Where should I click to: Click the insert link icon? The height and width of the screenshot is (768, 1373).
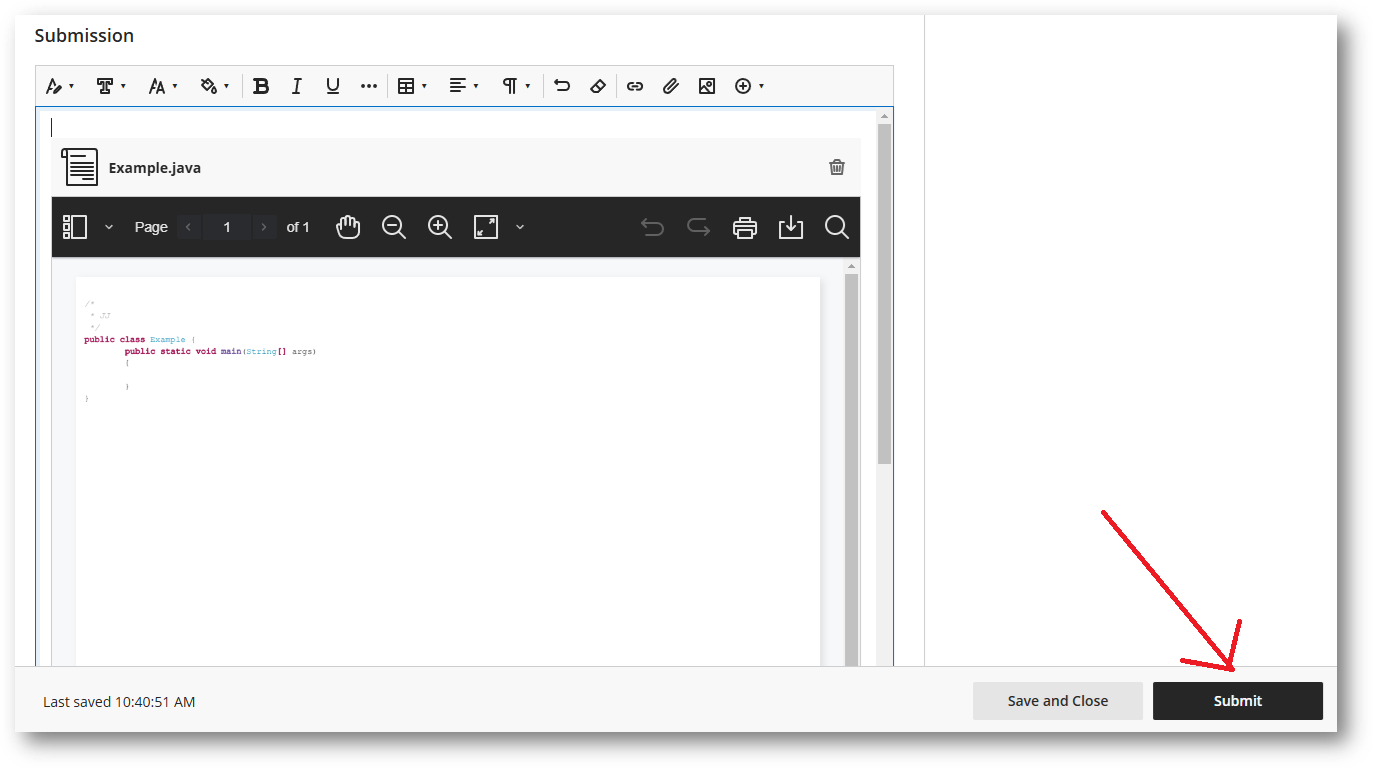(635, 86)
